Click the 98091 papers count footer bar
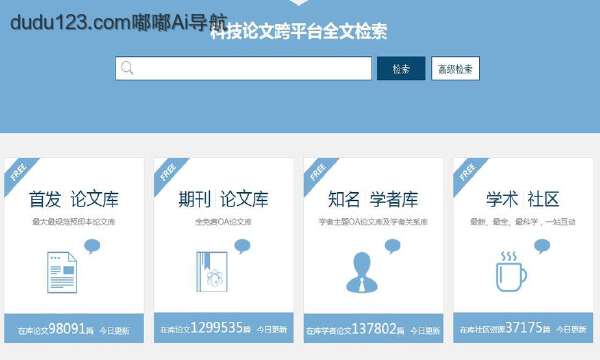Image resolution: width=600 pixels, height=360 pixels. point(74,328)
